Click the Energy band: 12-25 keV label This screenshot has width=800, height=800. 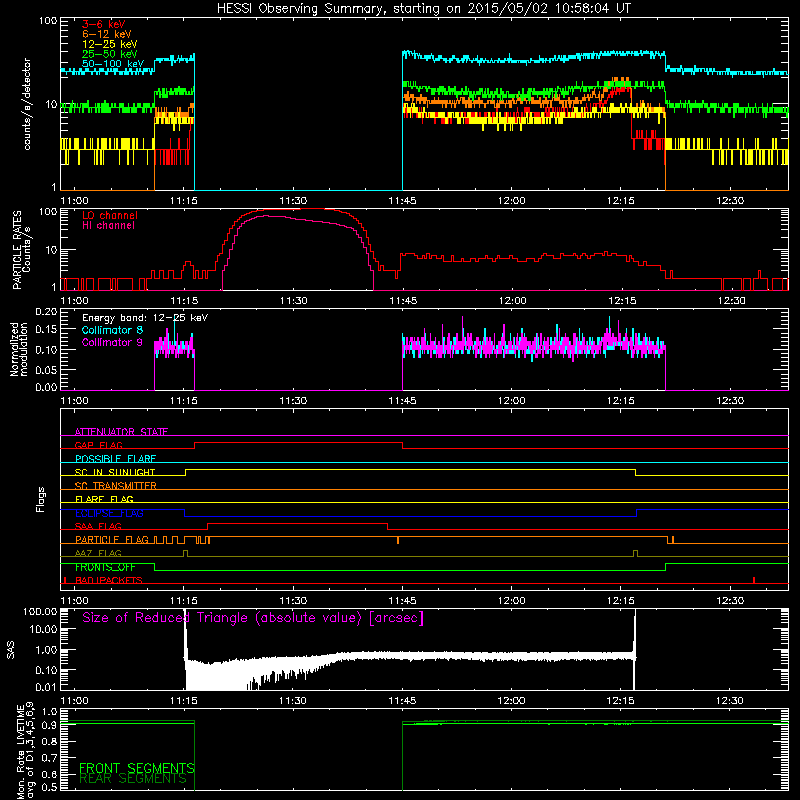click(145, 318)
